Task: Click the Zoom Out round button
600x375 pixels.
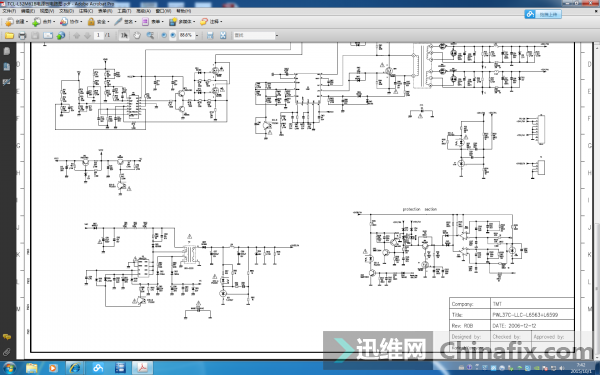Action: 164,36
